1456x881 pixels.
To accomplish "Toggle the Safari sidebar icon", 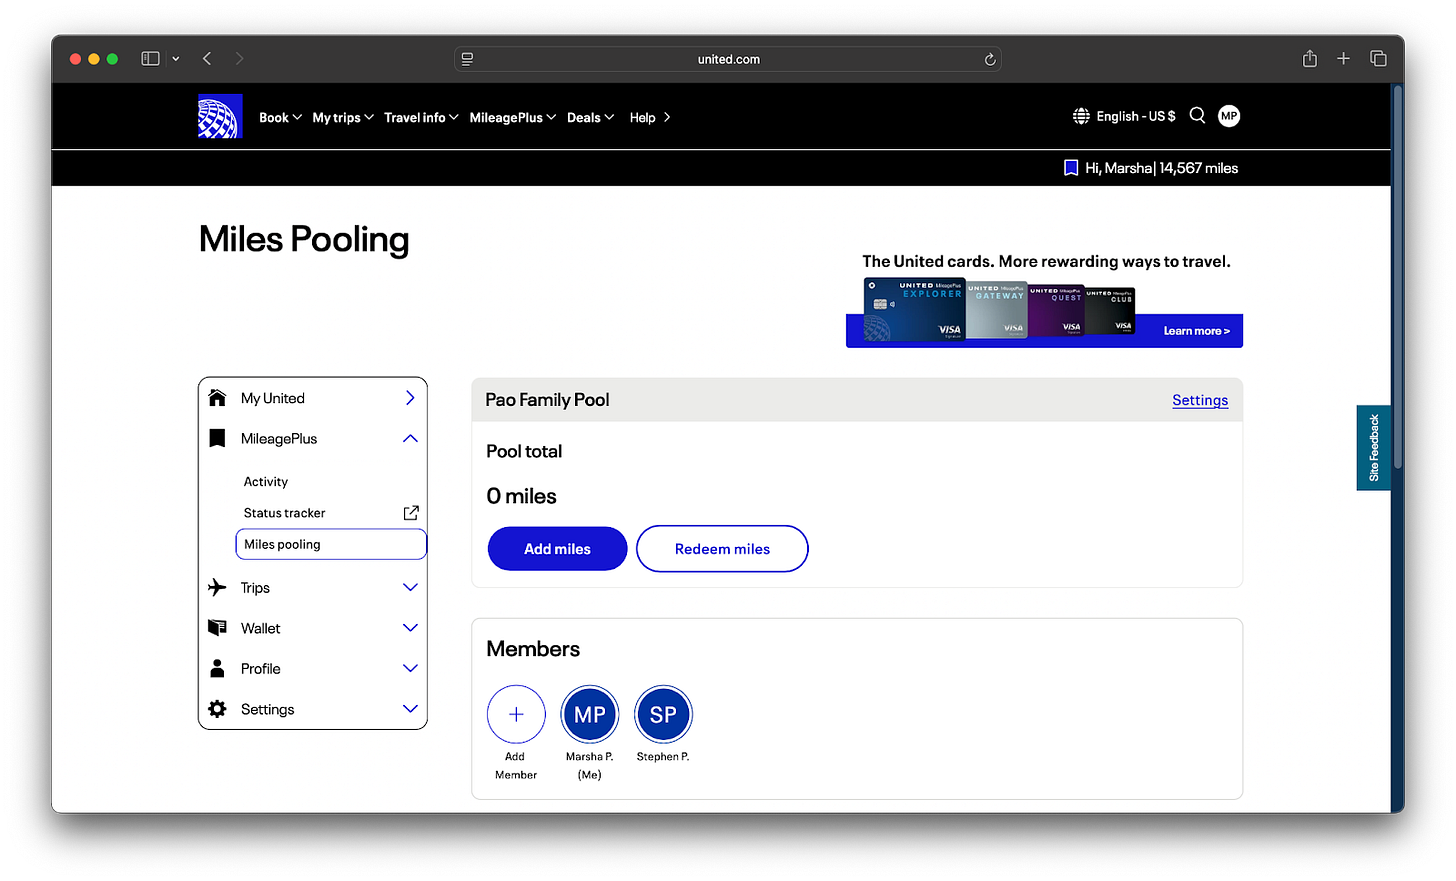I will [x=150, y=59].
